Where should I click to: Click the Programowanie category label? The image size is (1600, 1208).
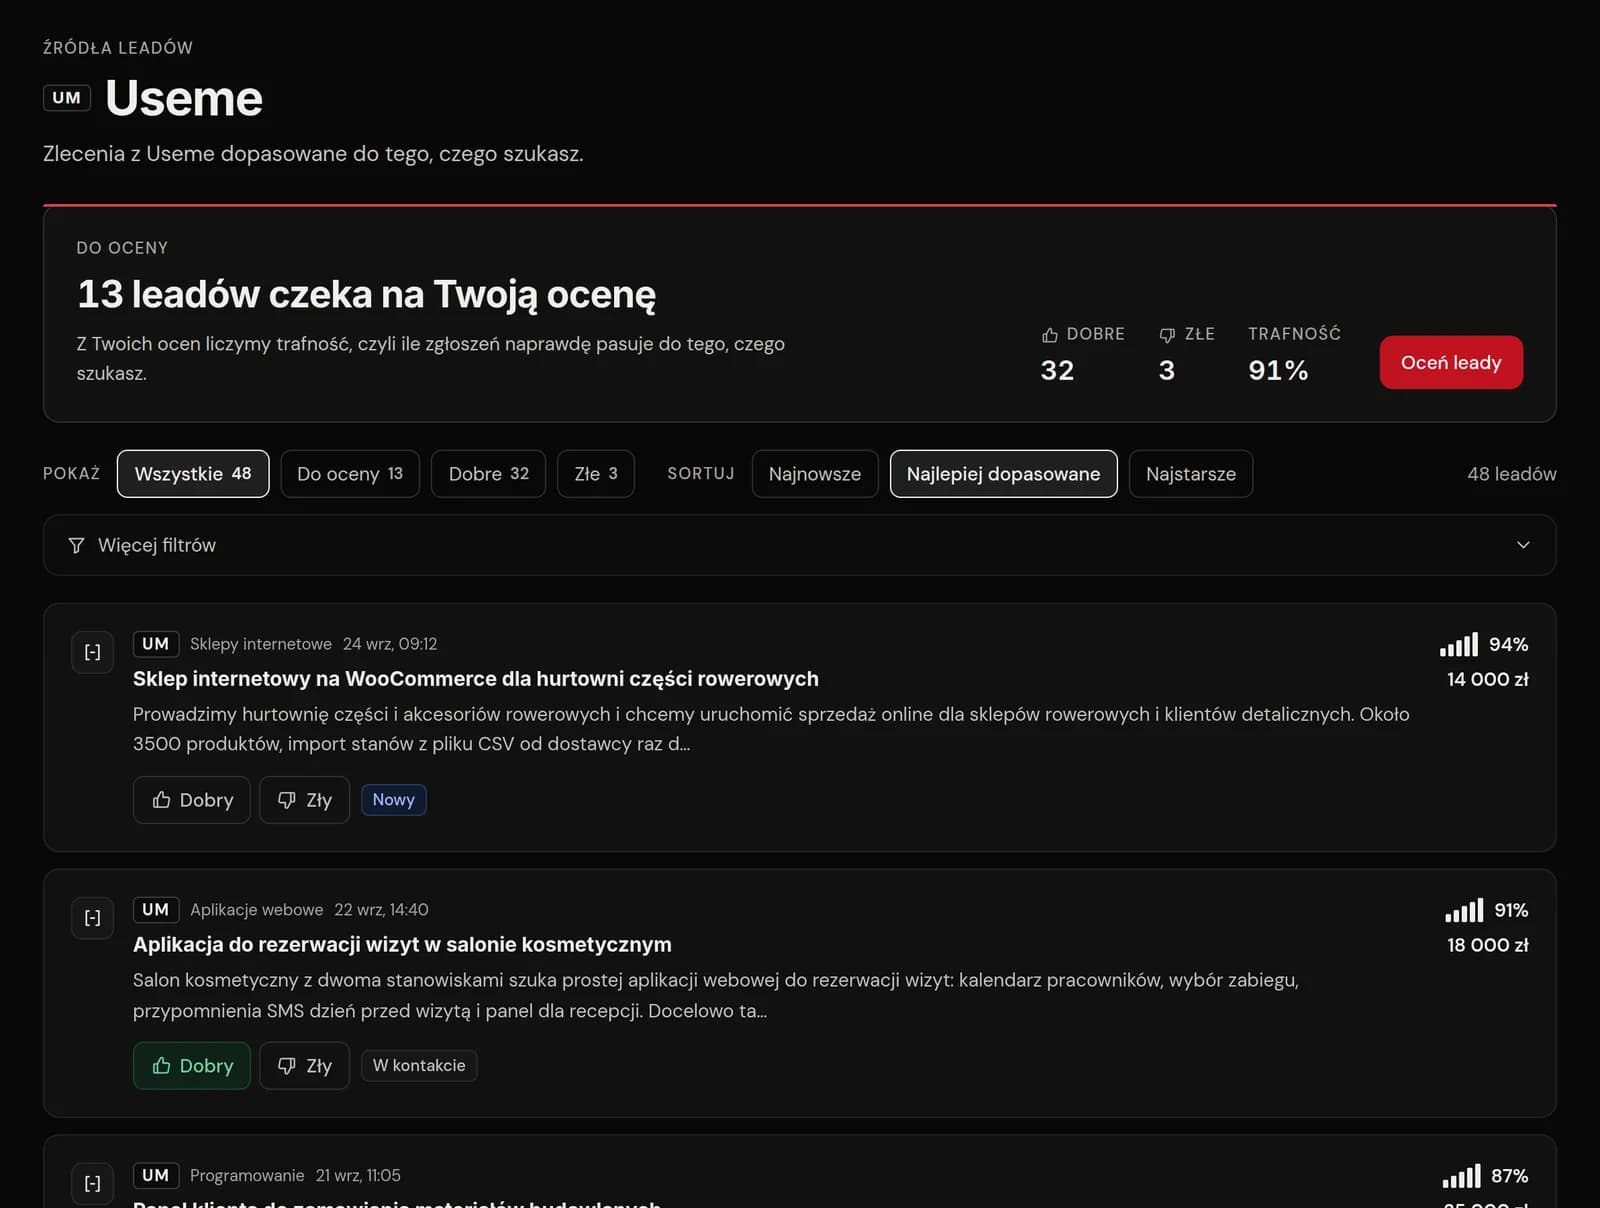(247, 1176)
